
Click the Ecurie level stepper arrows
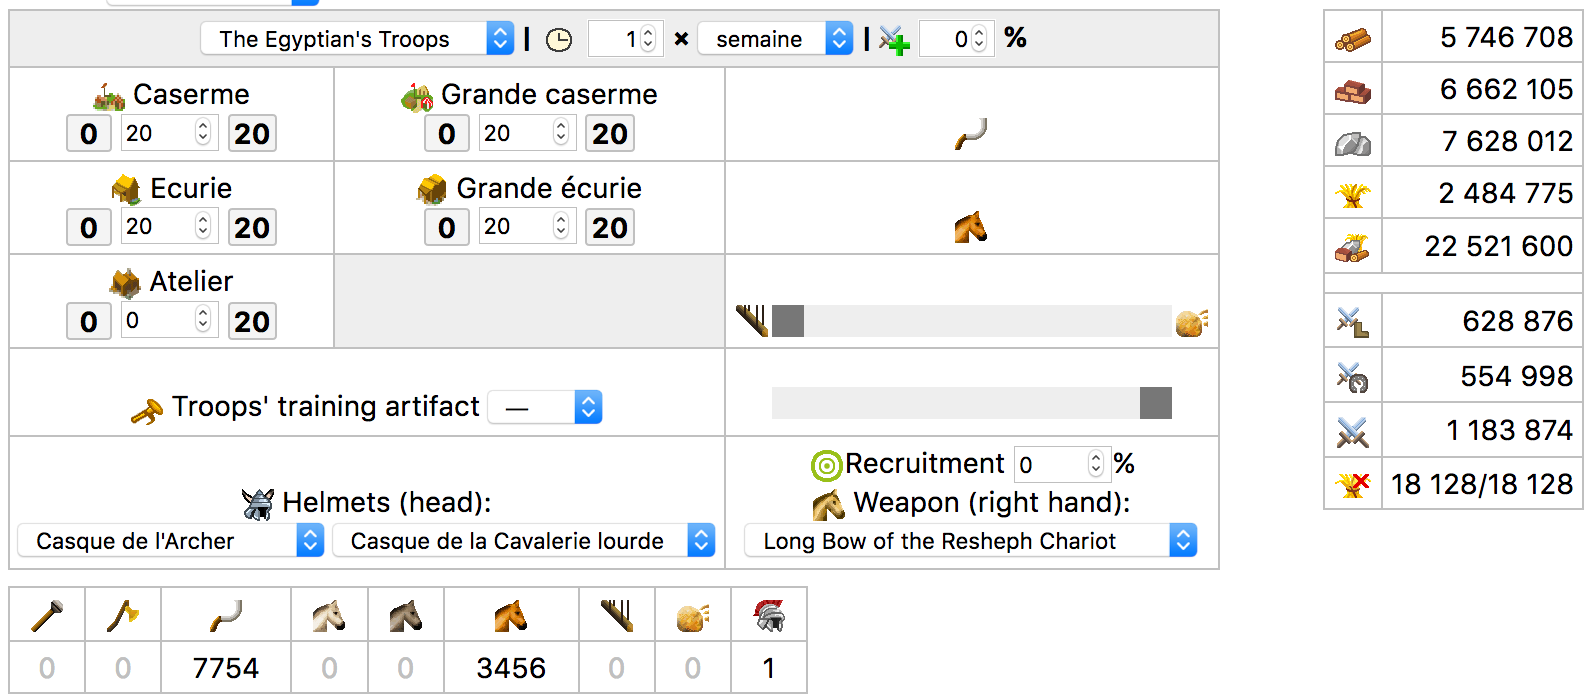coord(203,227)
